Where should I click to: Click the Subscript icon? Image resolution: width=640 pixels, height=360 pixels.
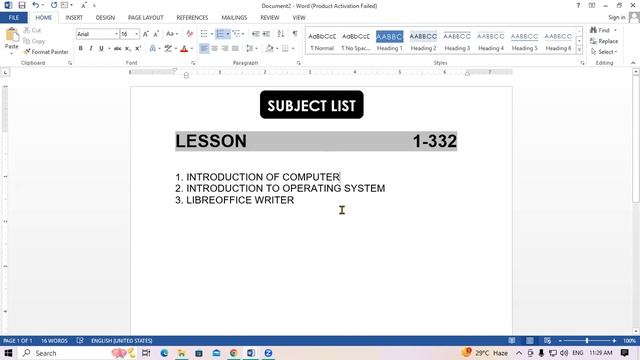[x=128, y=49]
